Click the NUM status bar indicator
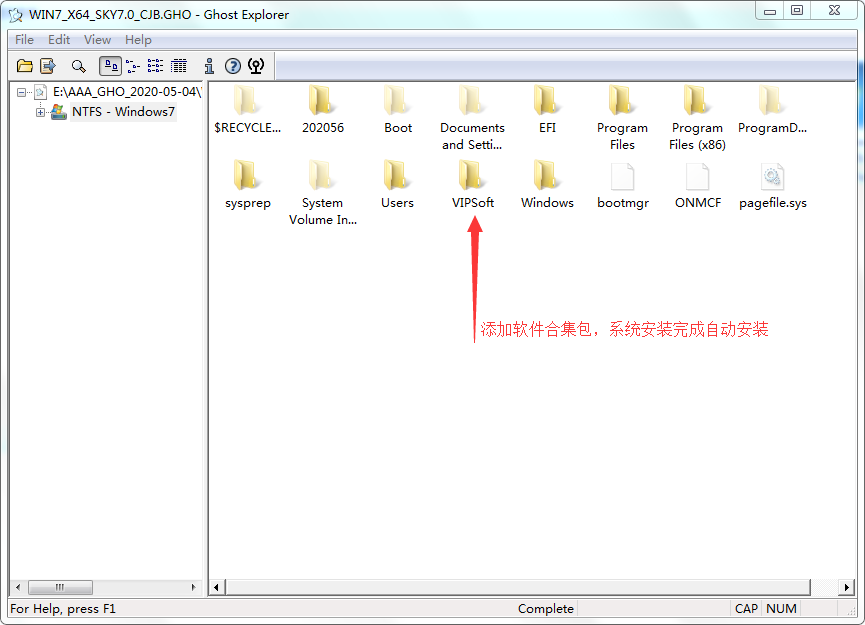 781,608
